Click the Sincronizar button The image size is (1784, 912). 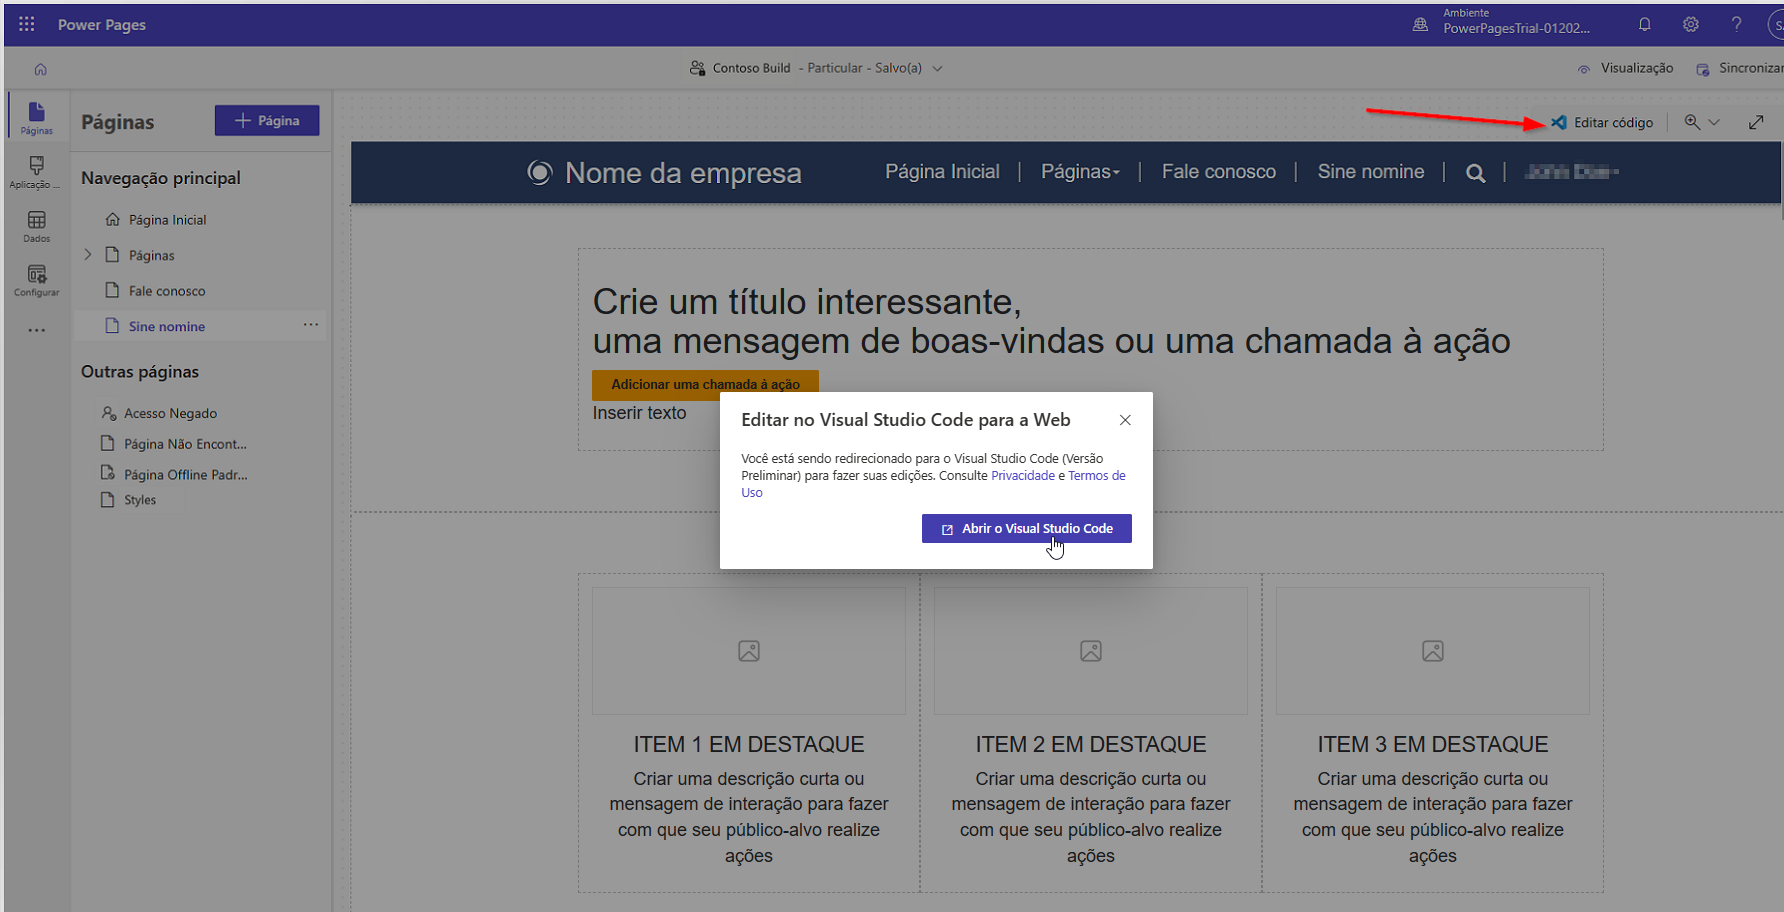(1739, 68)
